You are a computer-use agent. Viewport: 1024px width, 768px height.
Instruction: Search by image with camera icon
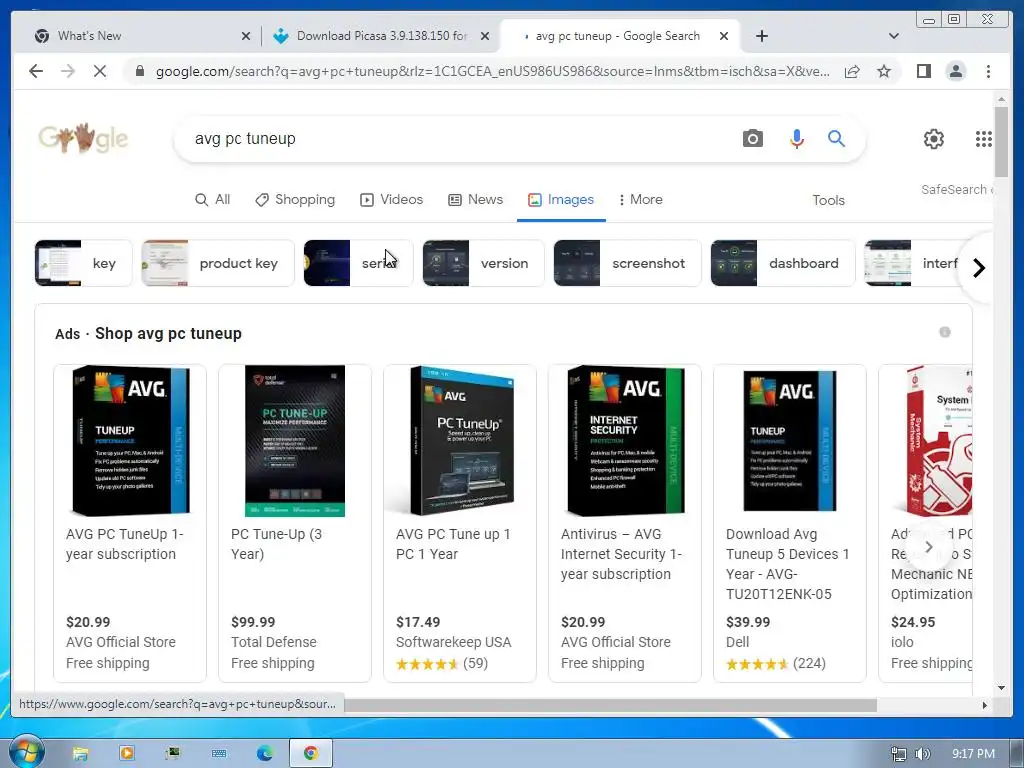(x=752, y=138)
